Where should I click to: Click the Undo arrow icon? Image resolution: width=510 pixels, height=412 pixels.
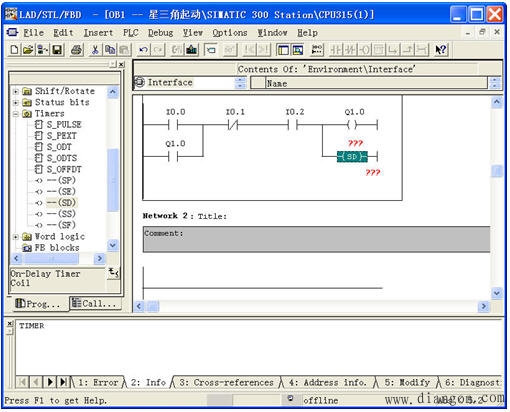tap(143, 50)
